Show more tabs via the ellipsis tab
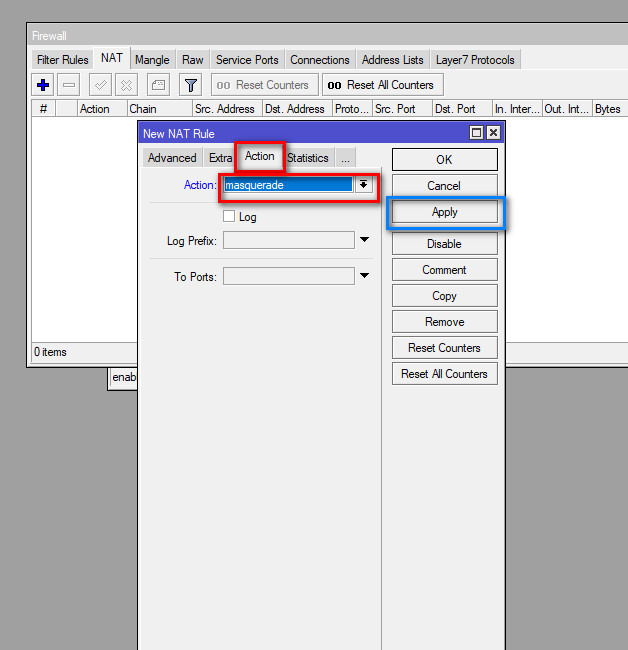The width and height of the screenshot is (628, 650). pyautogui.click(x=344, y=158)
